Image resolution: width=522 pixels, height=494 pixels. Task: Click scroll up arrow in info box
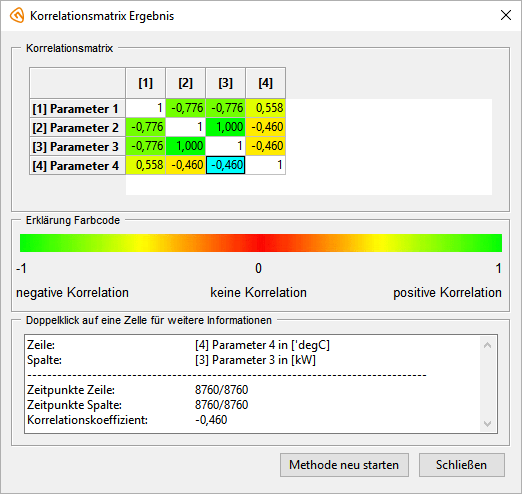click(487, 345)
